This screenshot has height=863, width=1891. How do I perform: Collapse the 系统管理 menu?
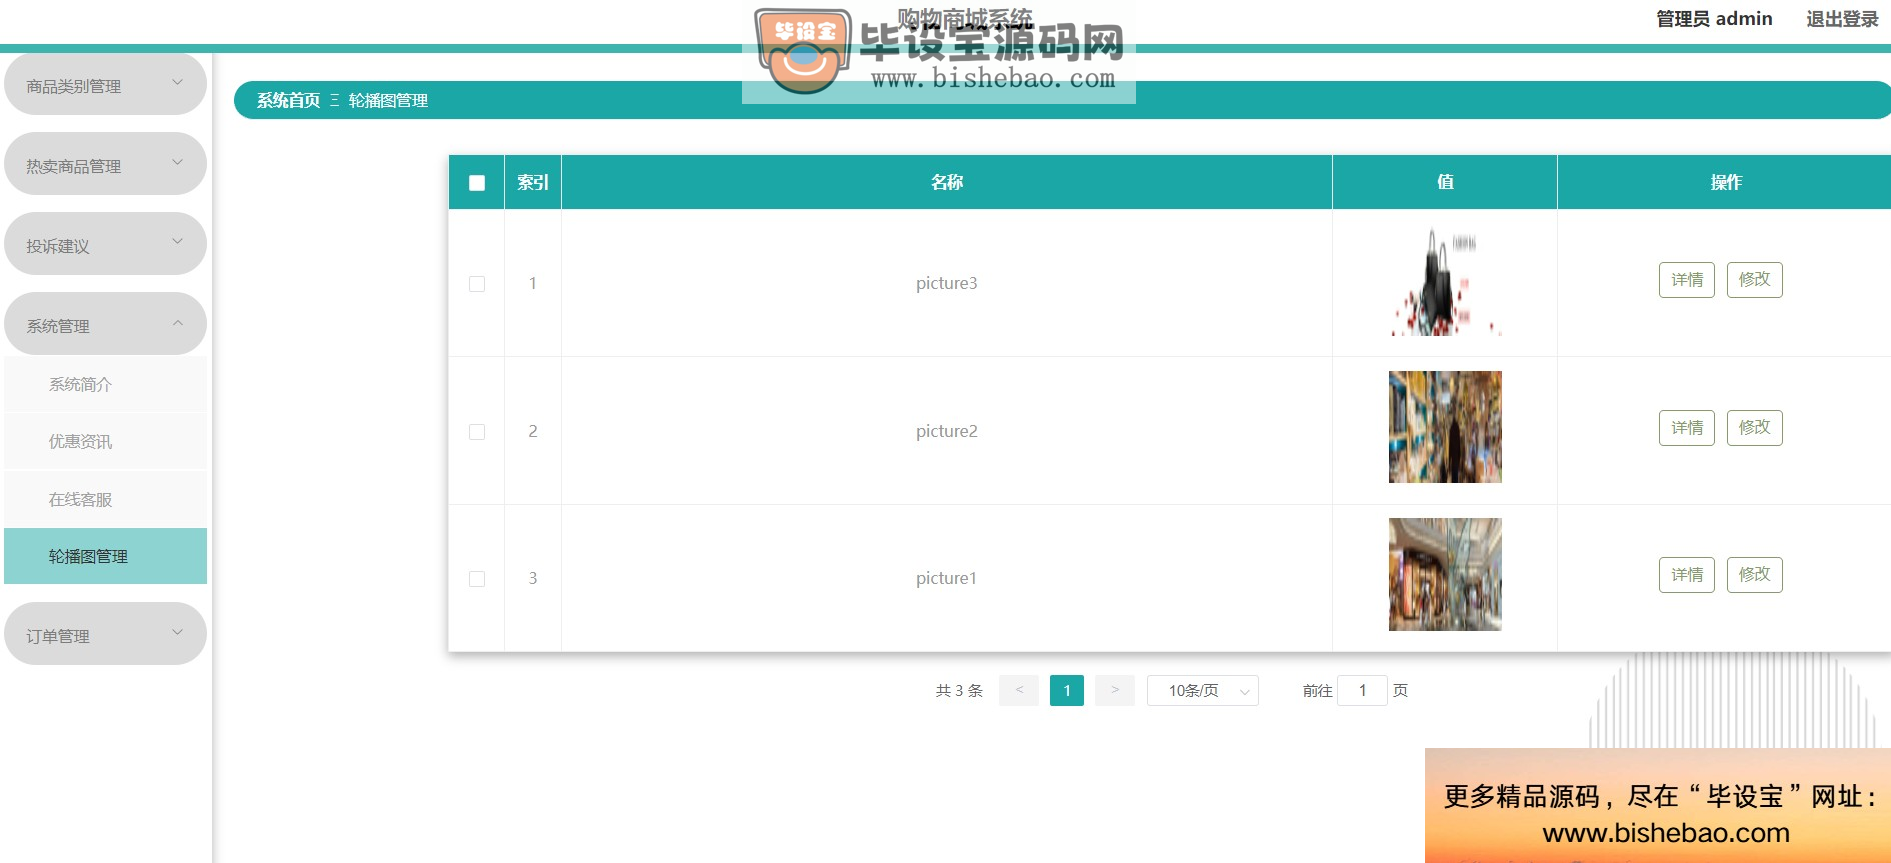(x=105, y=324)
